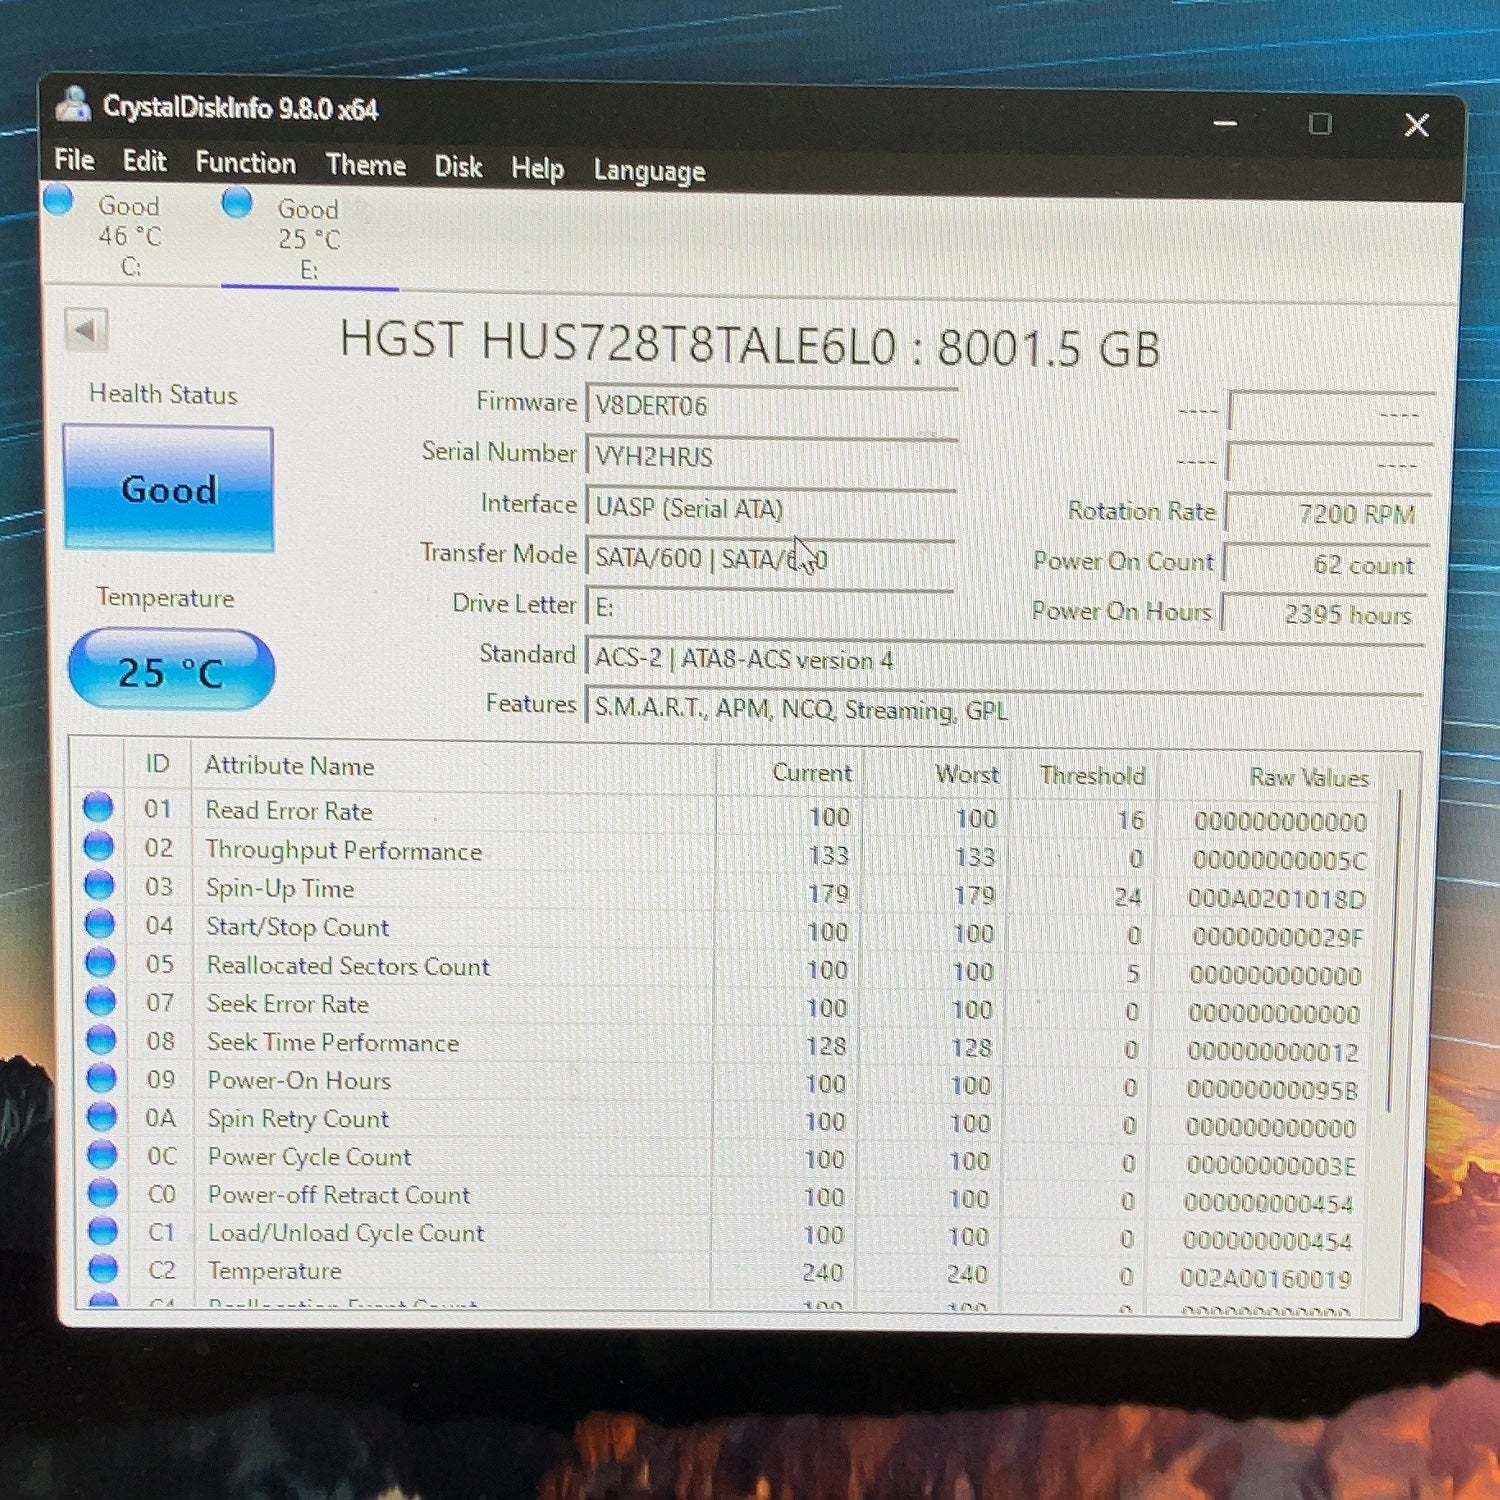Select the Seek Error Rate row name
Screen dimensions: 1500x1500
[288, 1004]
